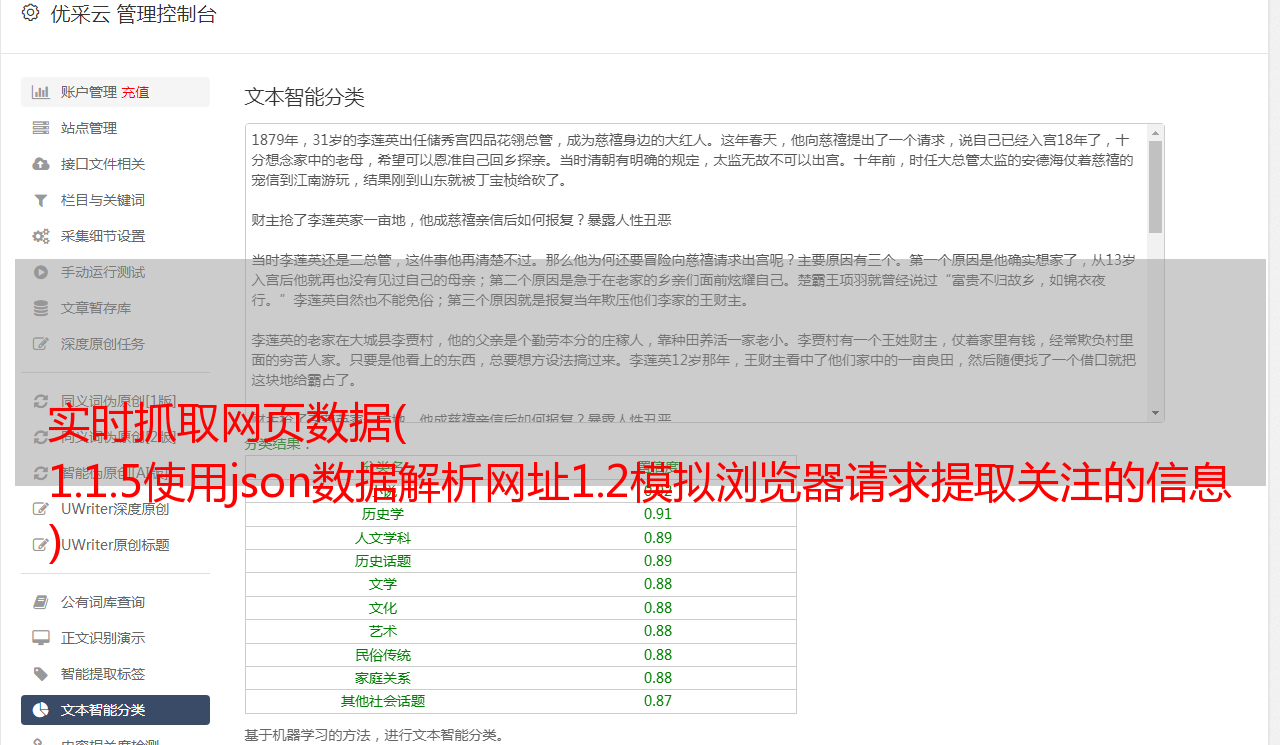
Task: Click the 历史学 category cell
Action: (x=383, y=514)
